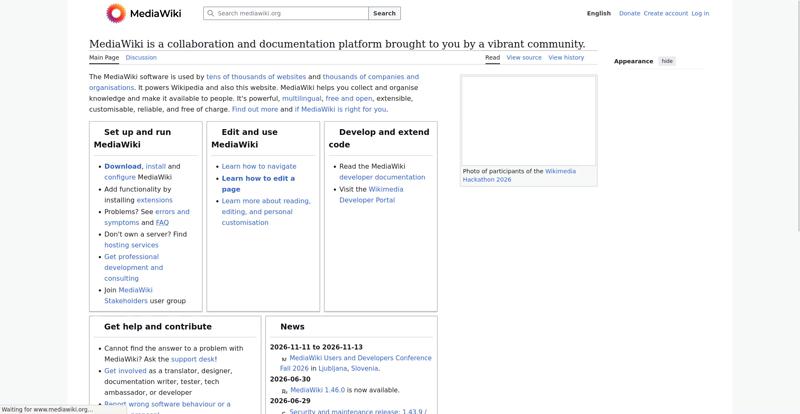
Task: Click the Search button
Action: tap(384, 13)
